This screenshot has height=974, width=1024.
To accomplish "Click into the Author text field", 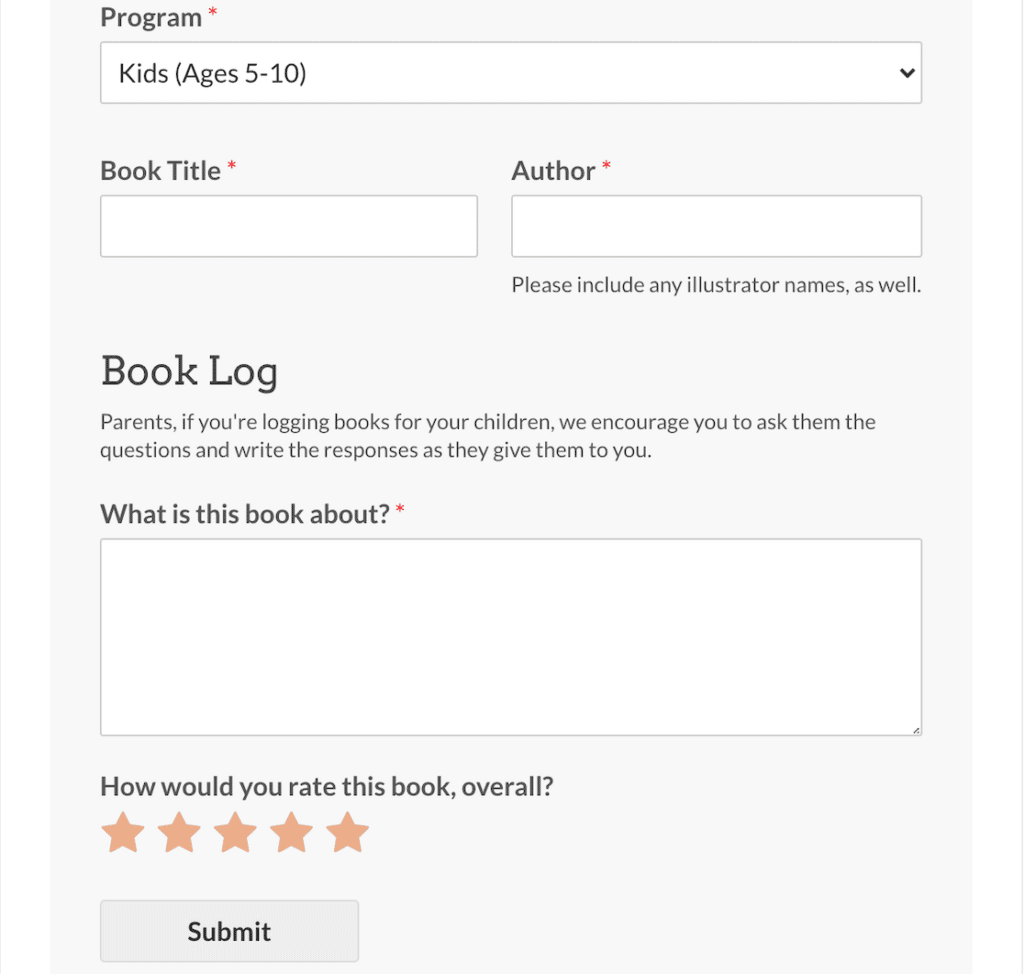I will click(716, 226).
